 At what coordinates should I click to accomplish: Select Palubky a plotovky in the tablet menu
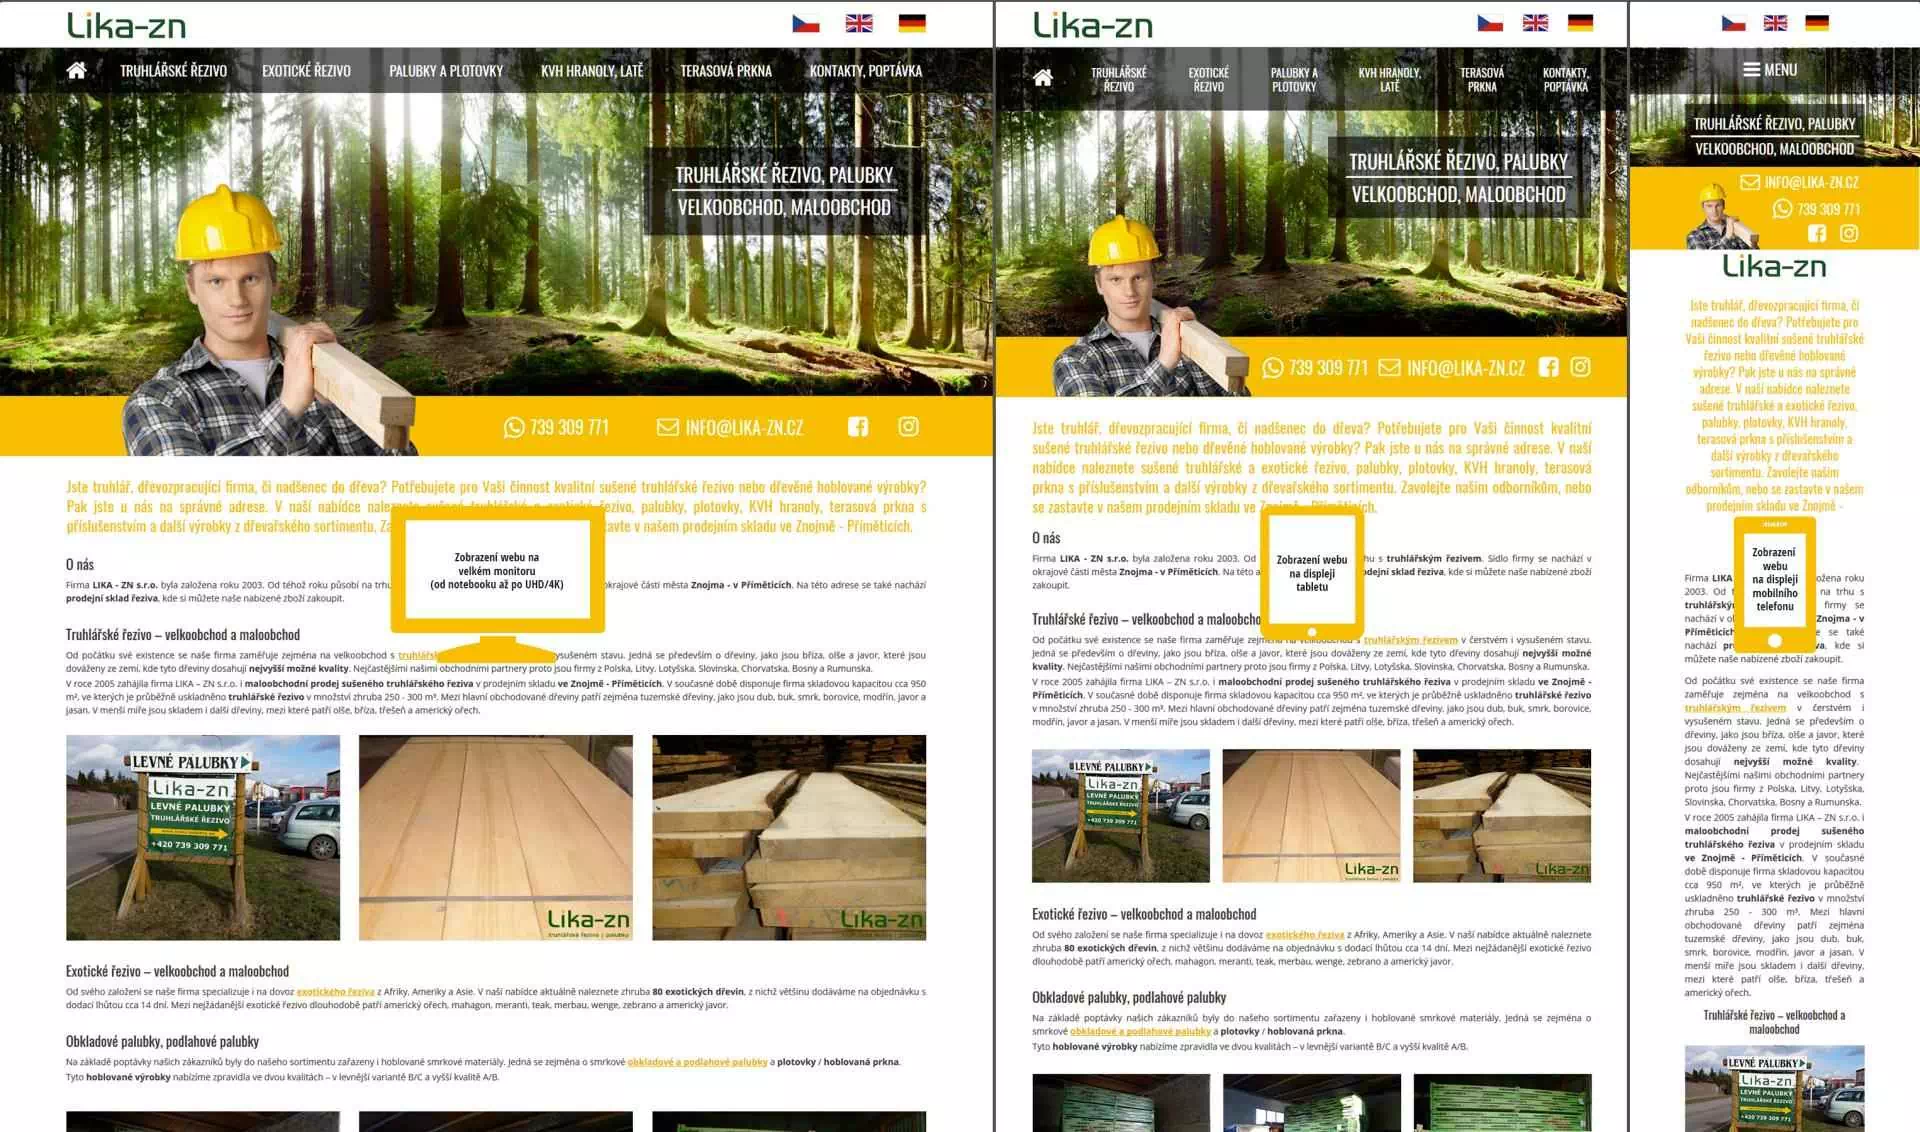coord(1294,79)
